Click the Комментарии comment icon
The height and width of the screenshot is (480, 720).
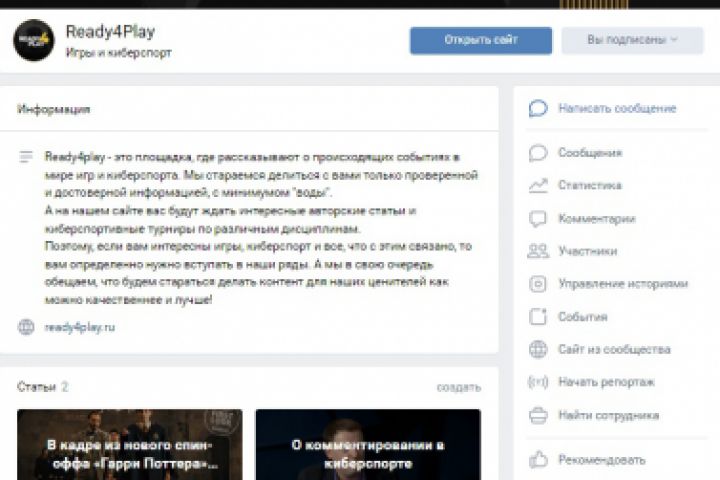click(538, 219)
